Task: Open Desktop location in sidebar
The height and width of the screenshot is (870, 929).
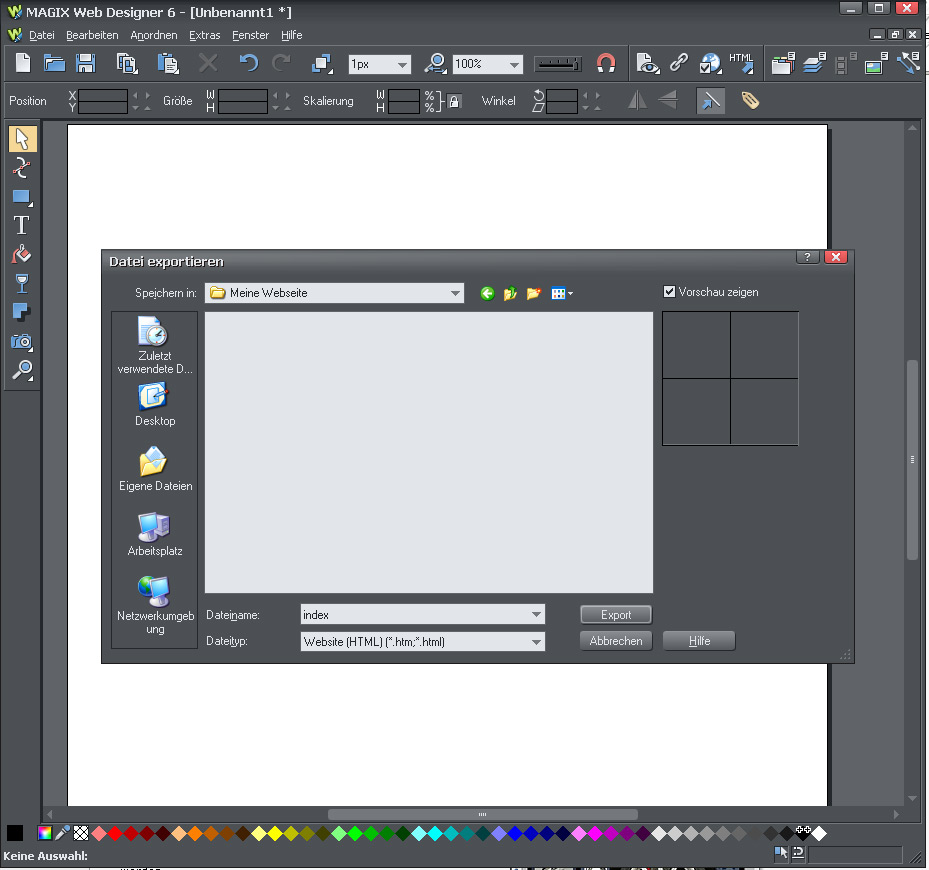Action: [x=155, y=404]
